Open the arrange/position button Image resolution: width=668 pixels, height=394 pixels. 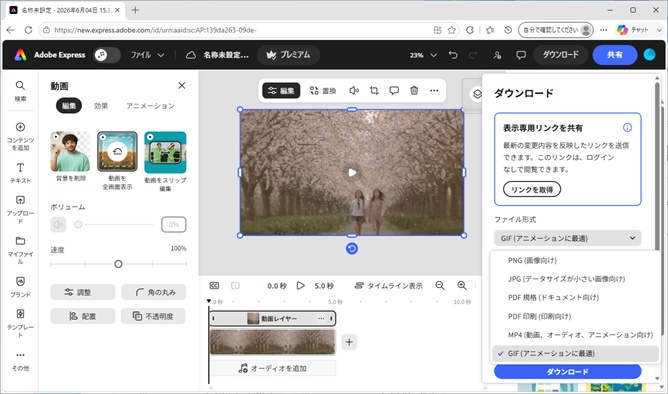(83, 316)
